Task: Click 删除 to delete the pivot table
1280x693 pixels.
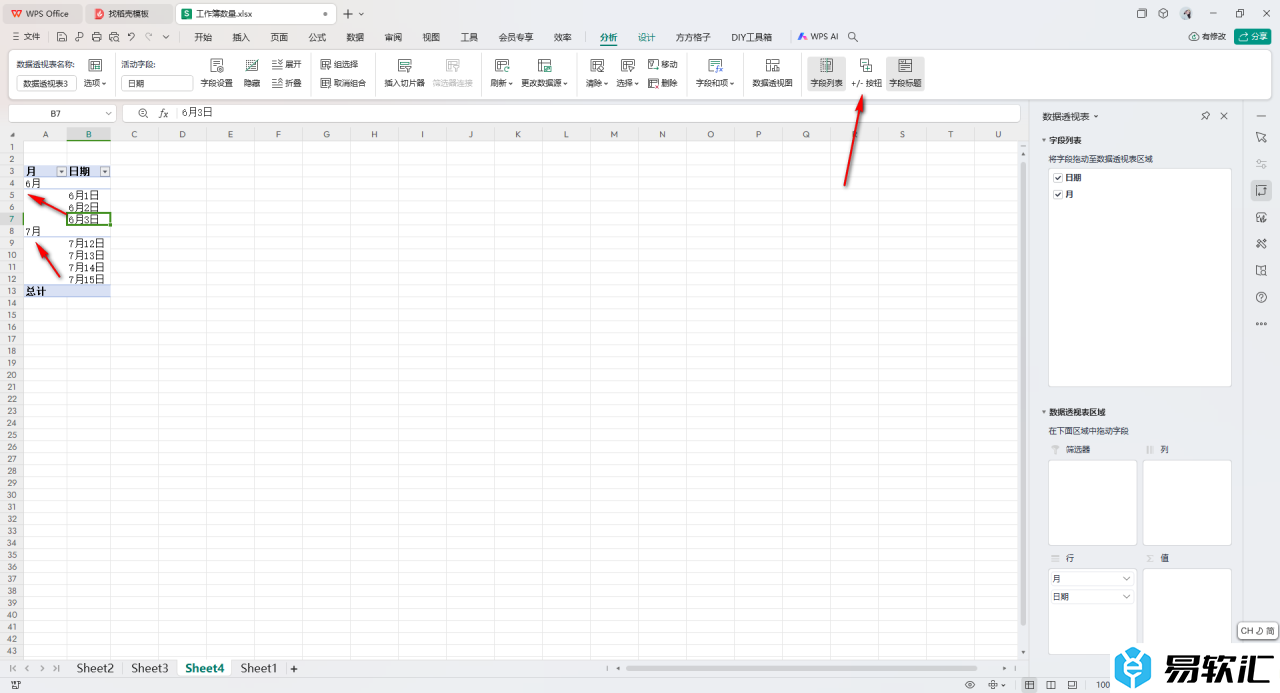Action: click(662, 83)
